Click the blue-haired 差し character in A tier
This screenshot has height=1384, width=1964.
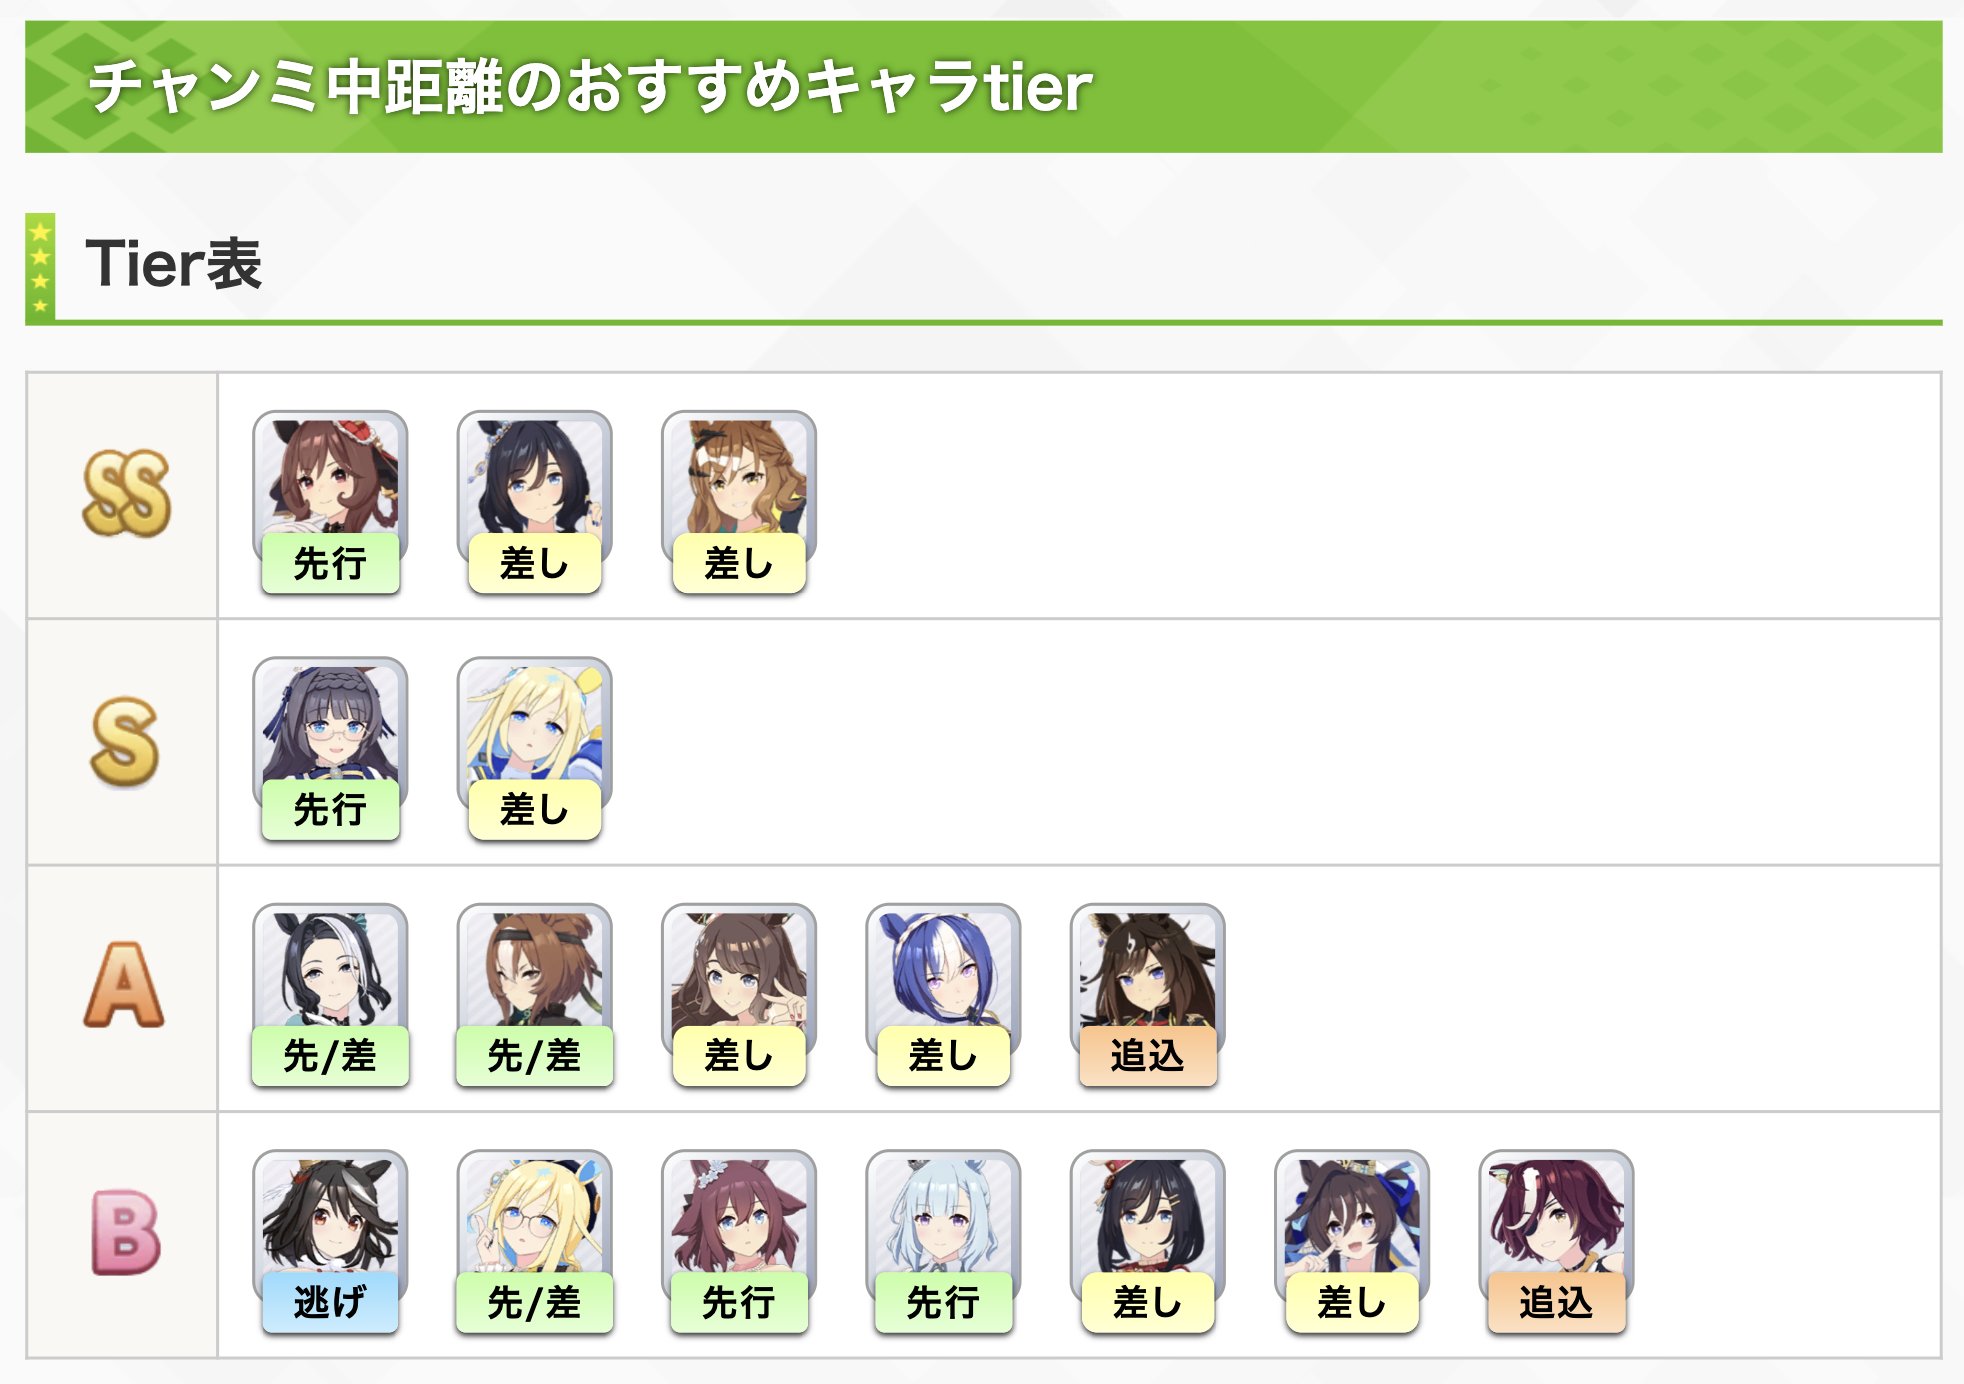click(943, 995)
